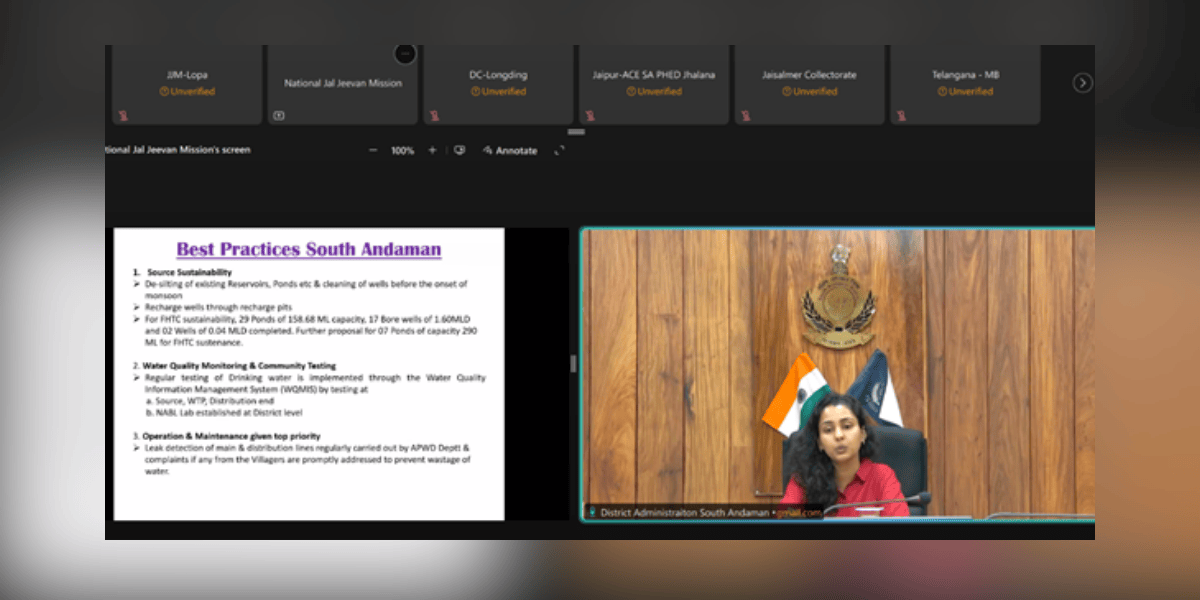The height and width of the screenshot is (600, 1200).
Task: Open more options on National Jal Jeevan tile
Action: 405,54
